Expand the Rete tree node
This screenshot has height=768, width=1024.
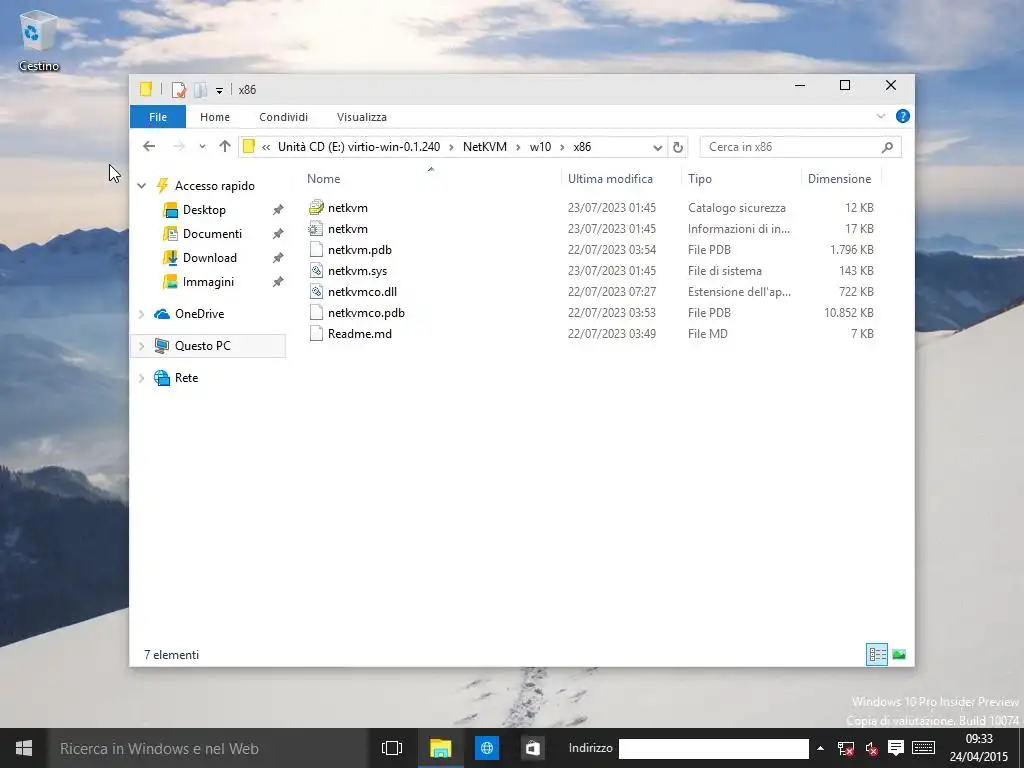(x=142, y=378)
